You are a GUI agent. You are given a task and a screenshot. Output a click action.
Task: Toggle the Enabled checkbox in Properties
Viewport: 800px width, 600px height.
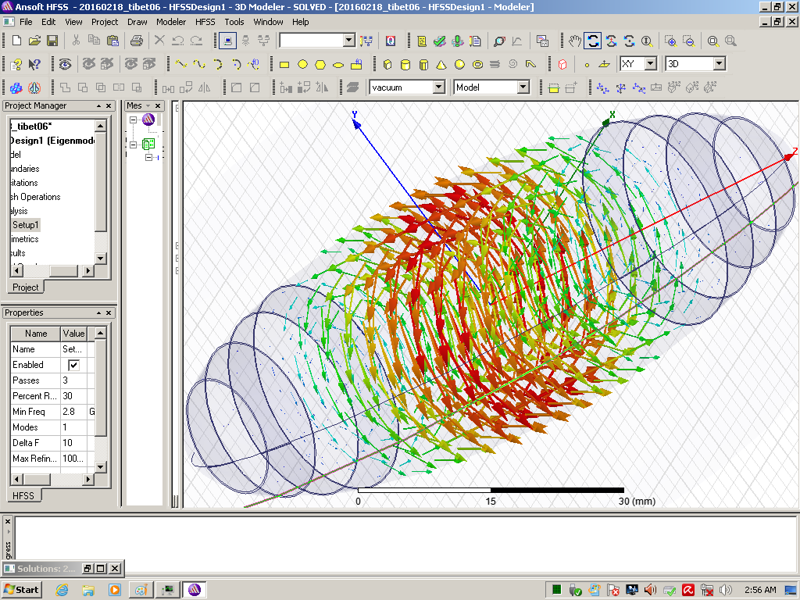[73, 365]
